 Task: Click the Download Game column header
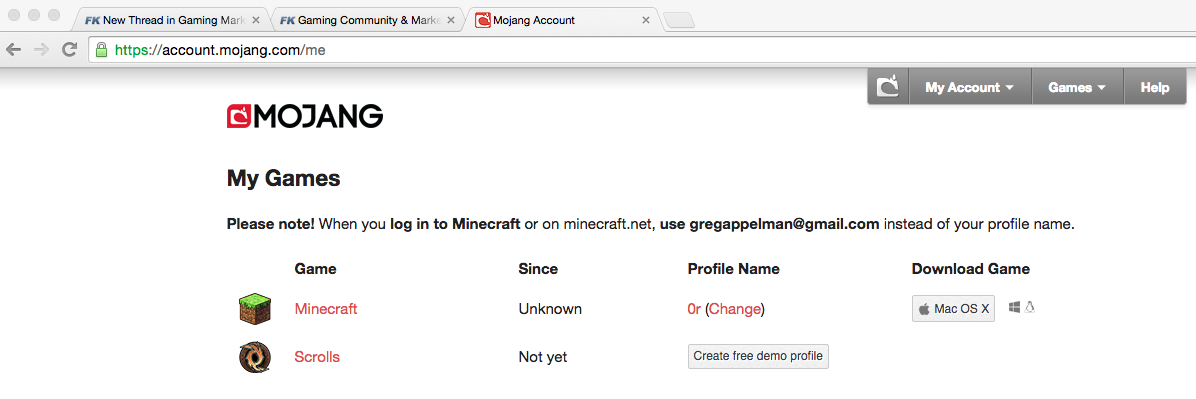[x=971, y=269]
